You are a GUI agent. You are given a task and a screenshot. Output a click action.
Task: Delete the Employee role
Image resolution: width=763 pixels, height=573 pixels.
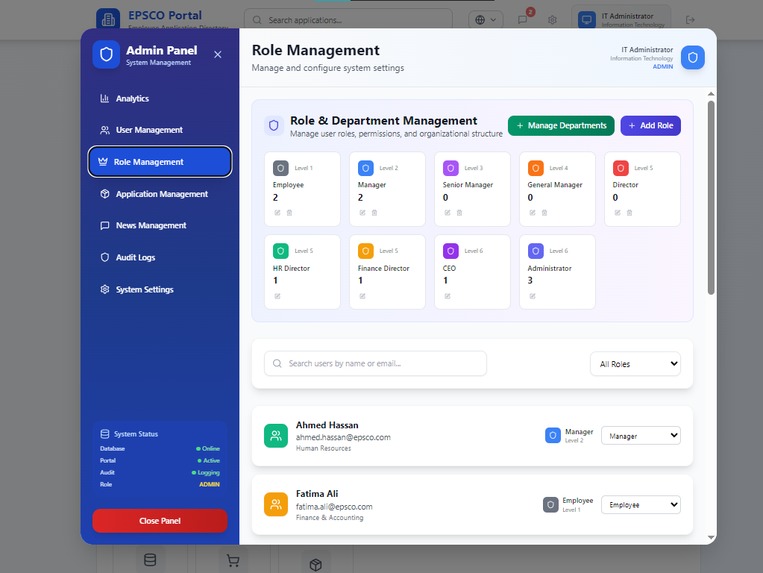pos(290,213)
